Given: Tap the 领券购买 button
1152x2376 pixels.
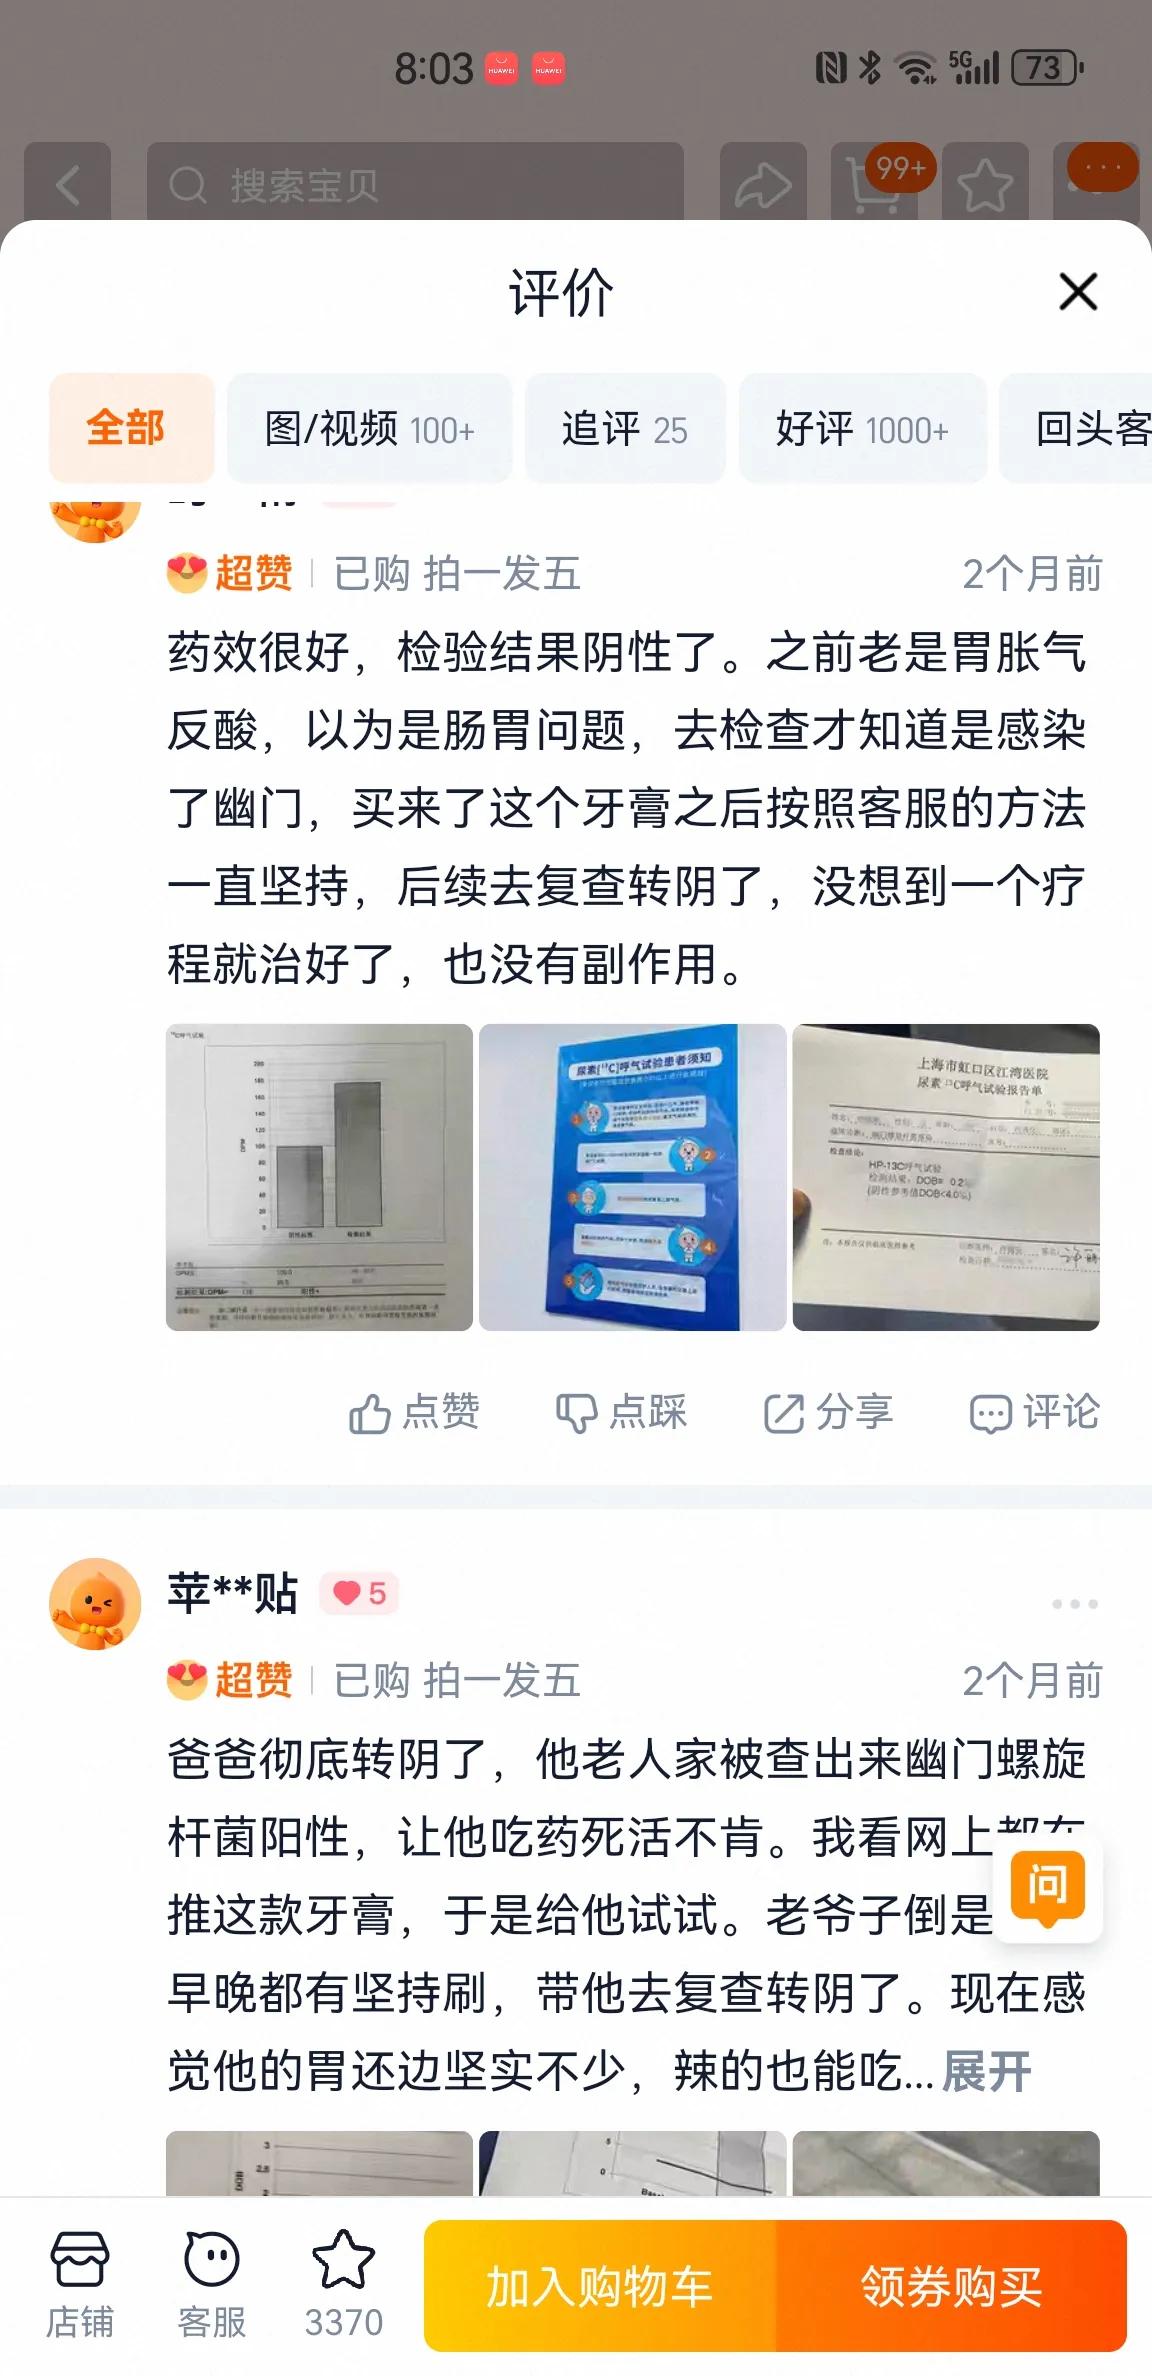Looking at the screenshot, I should (951, 2286).
